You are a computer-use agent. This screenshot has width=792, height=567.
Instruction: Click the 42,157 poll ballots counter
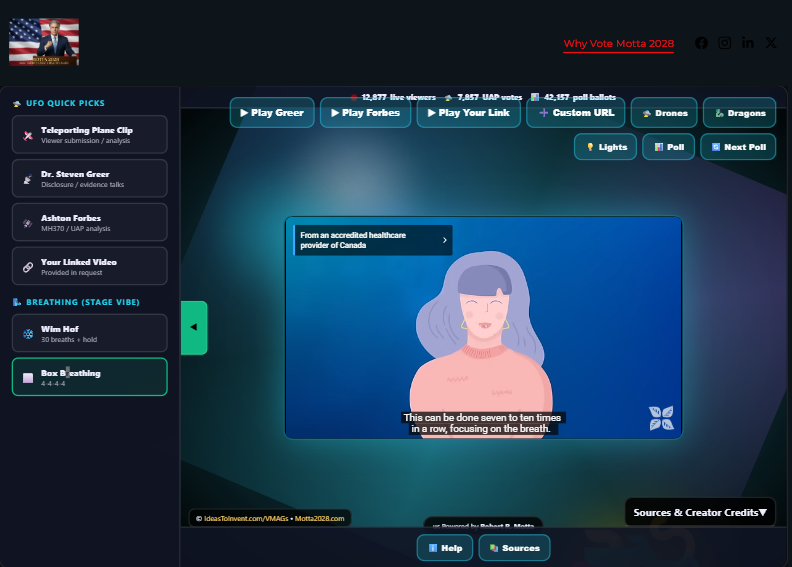click(573, 97)
